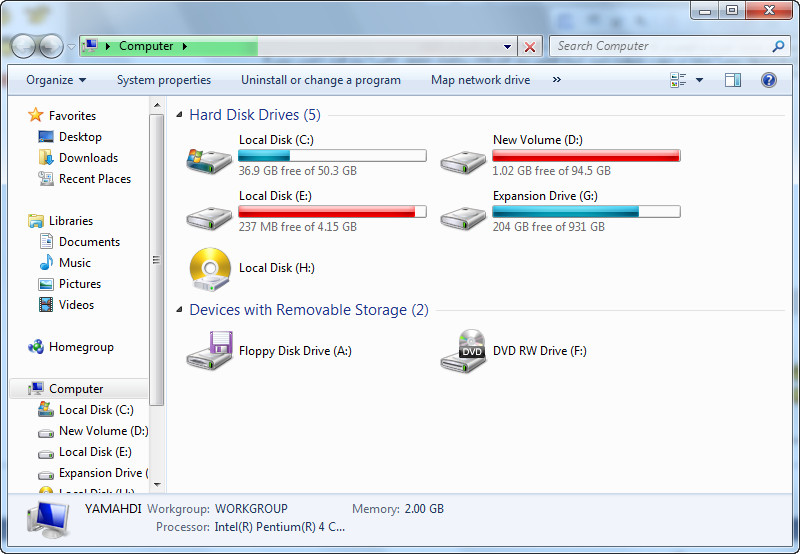Collapse the Hard Disk Drives group
The width and height of the screenshot is (800, 554).
click(x=179, y=115)
